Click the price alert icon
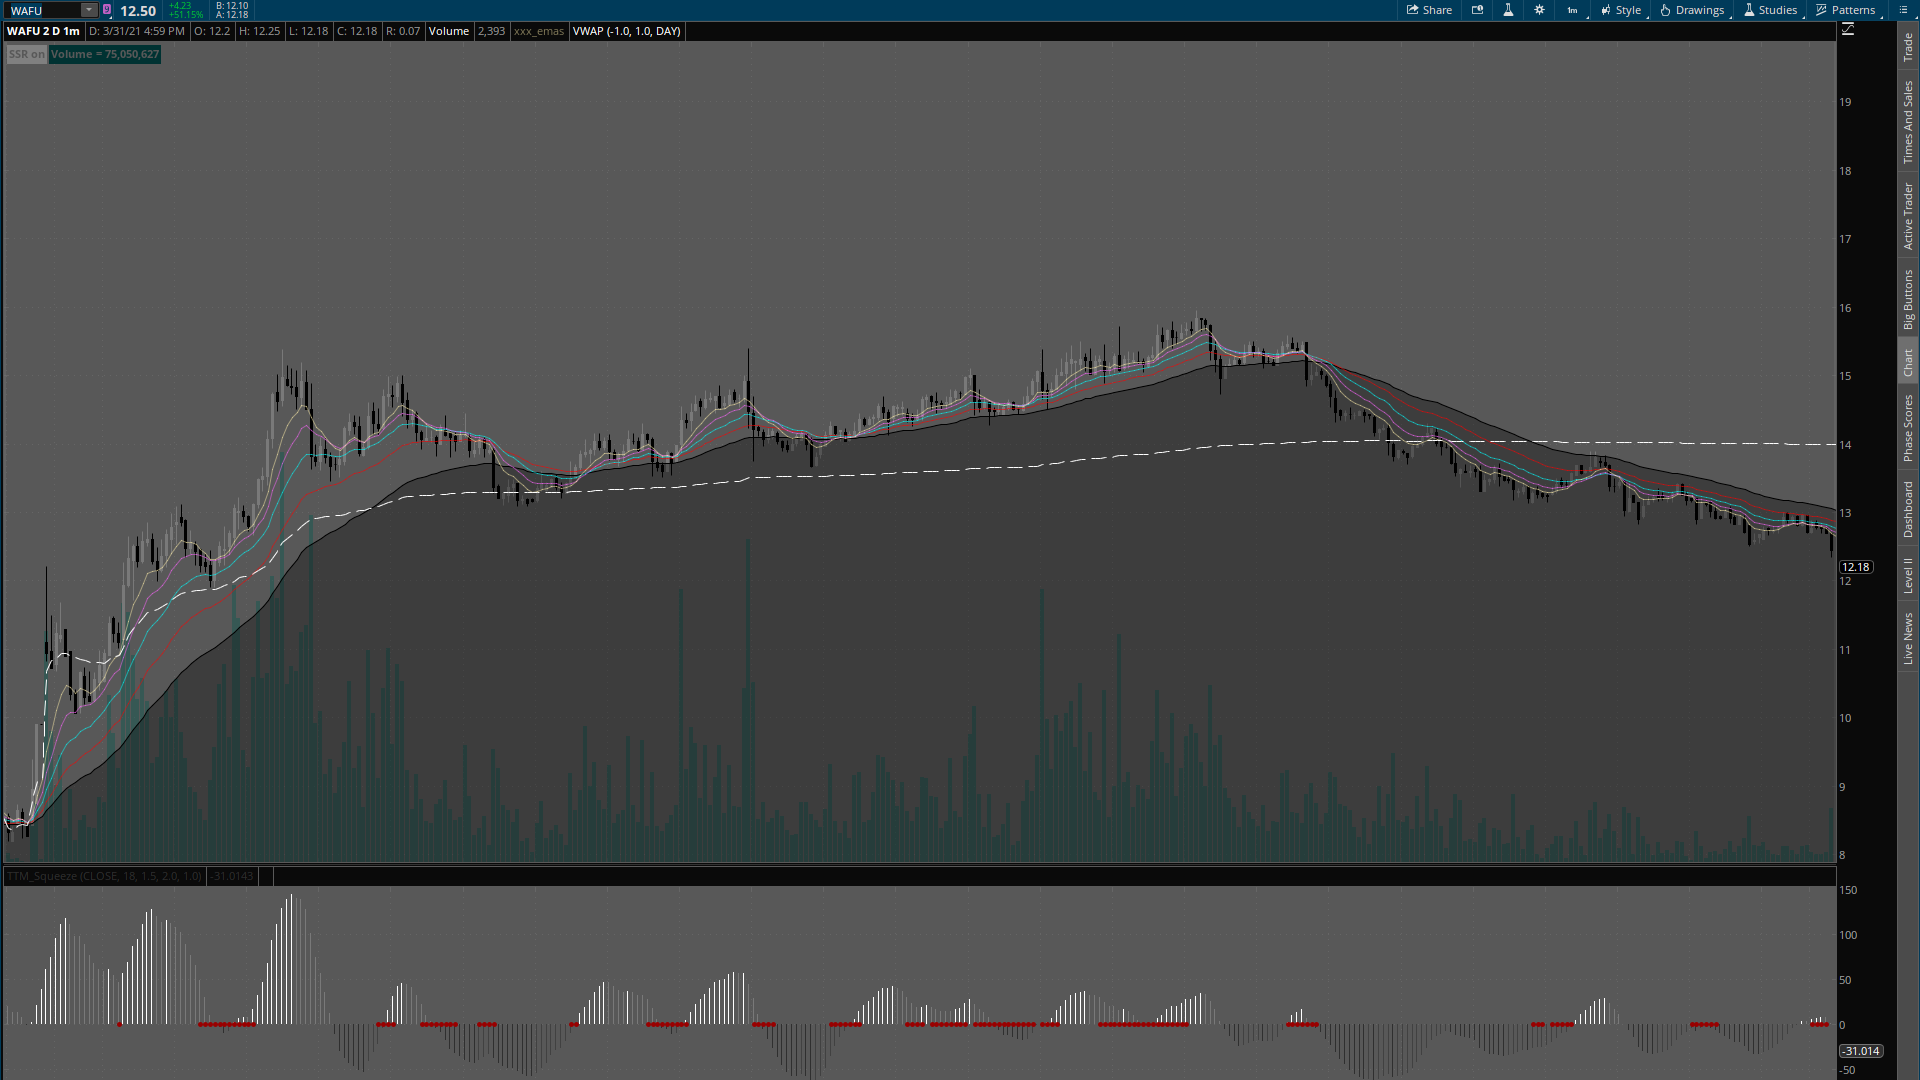Screen dimensions: 1920x1080 [x=1477, y=10]
